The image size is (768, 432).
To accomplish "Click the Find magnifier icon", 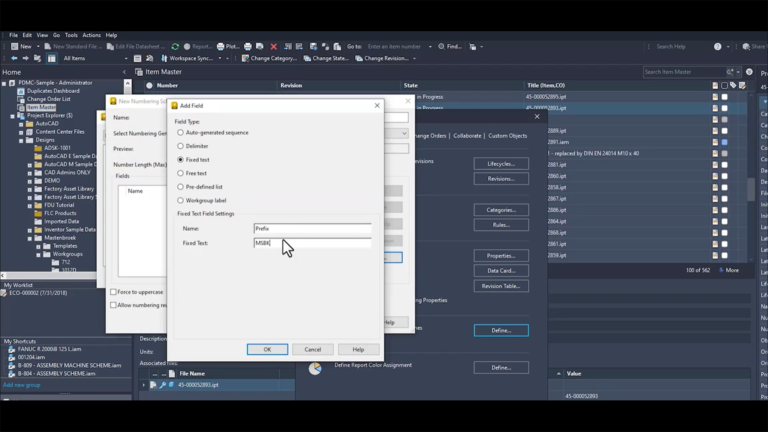I will [x=441, y=47].
